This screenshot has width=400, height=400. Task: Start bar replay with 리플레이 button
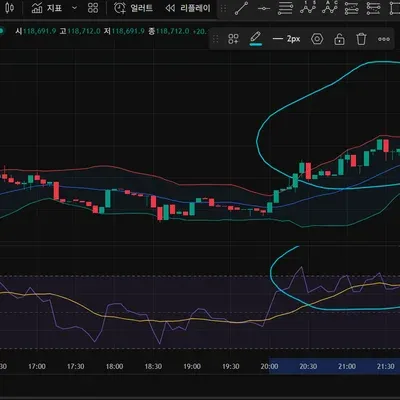point(188,8)
